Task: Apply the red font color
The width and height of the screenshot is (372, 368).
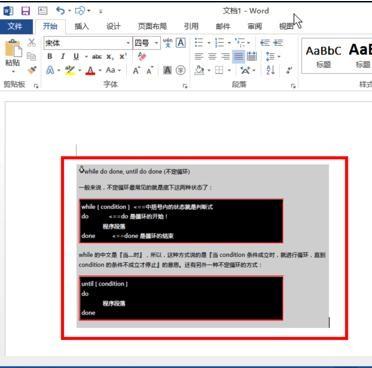Action: 90,70
